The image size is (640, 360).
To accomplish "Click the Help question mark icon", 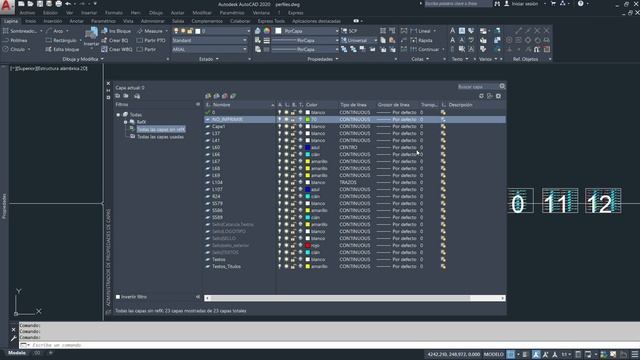I will coord(580,4).
